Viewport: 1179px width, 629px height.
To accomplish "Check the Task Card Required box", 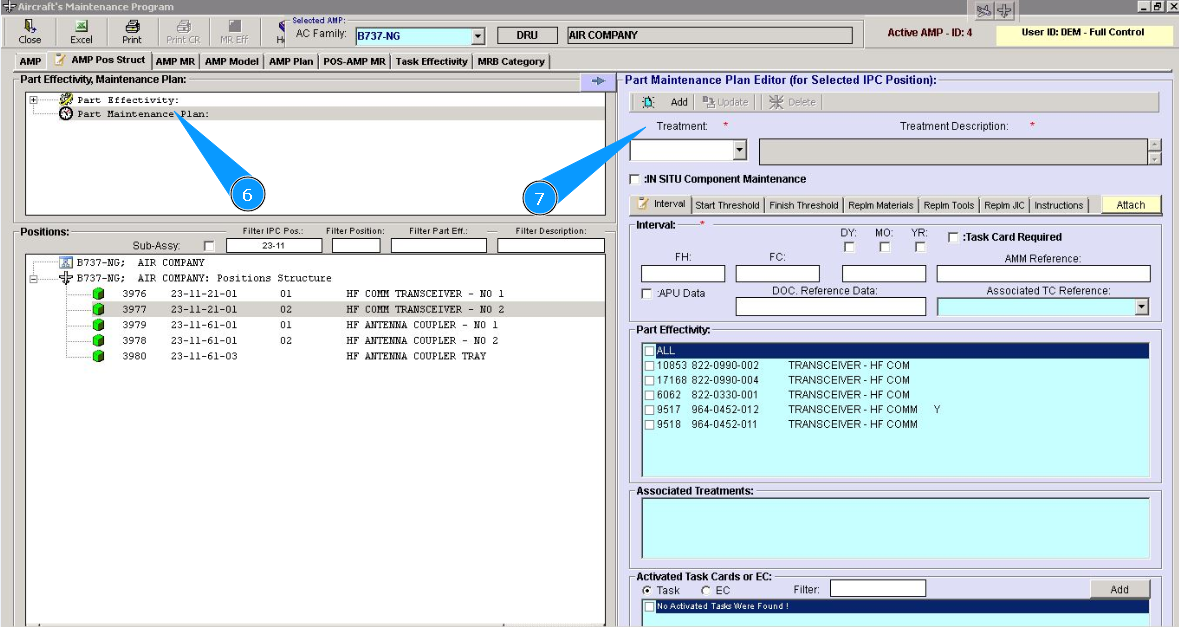I will click(953, 237).
